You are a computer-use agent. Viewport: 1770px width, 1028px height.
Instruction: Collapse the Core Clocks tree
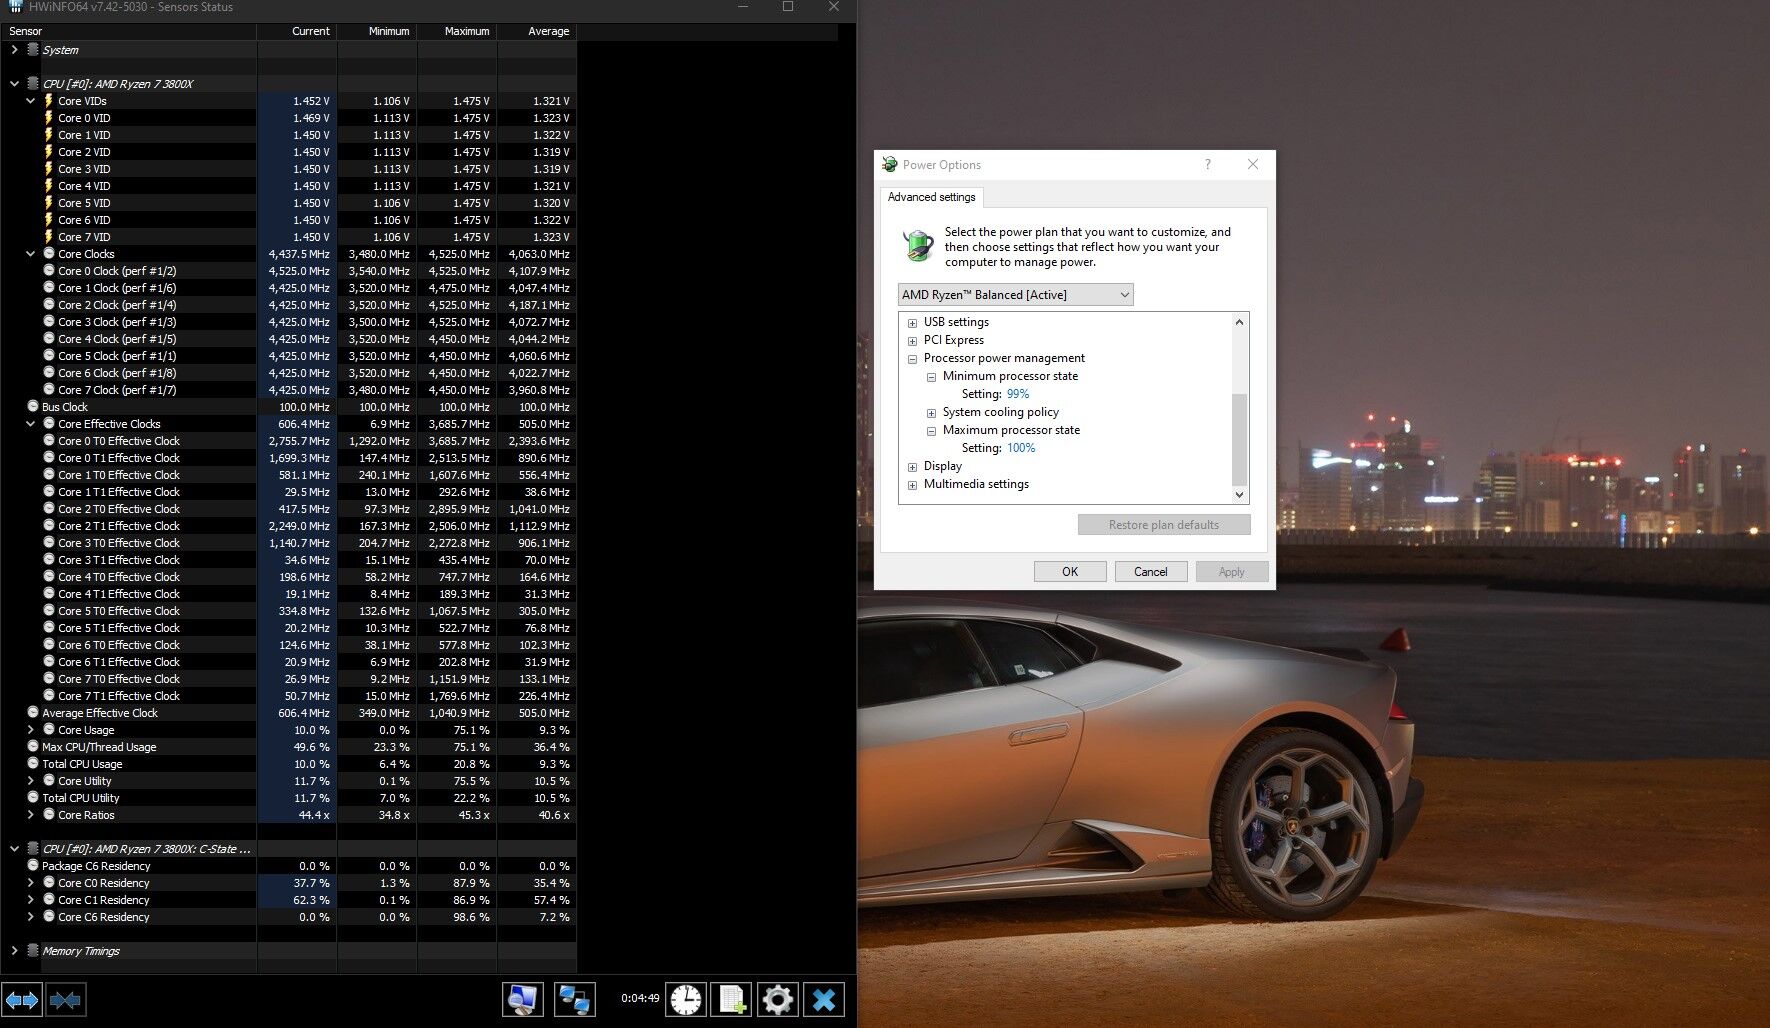click(x=30, y=254)
